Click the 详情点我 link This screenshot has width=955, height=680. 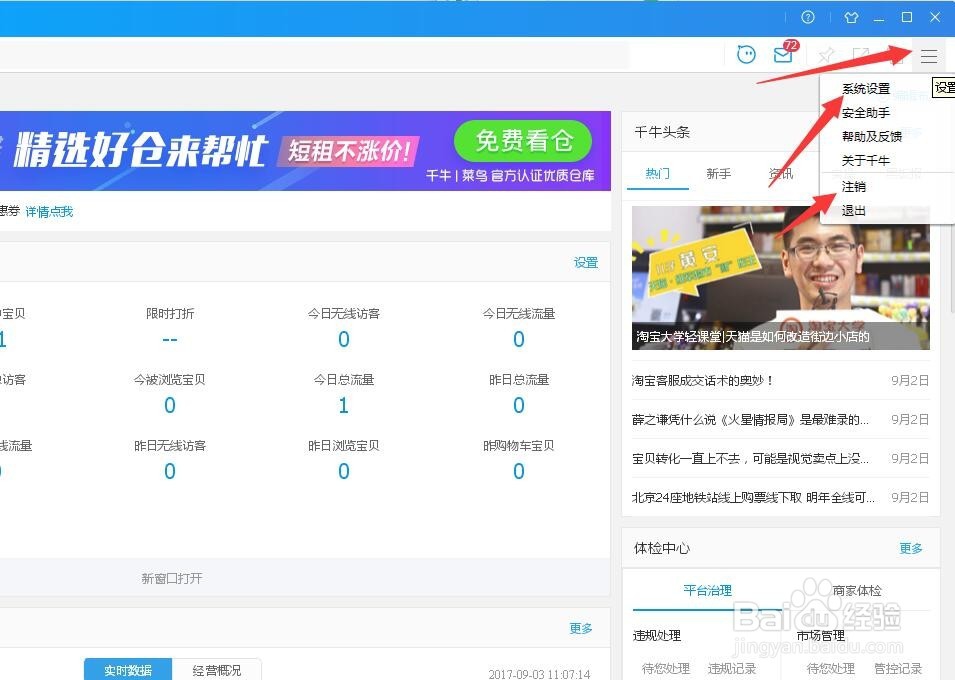tap(49, 212)
